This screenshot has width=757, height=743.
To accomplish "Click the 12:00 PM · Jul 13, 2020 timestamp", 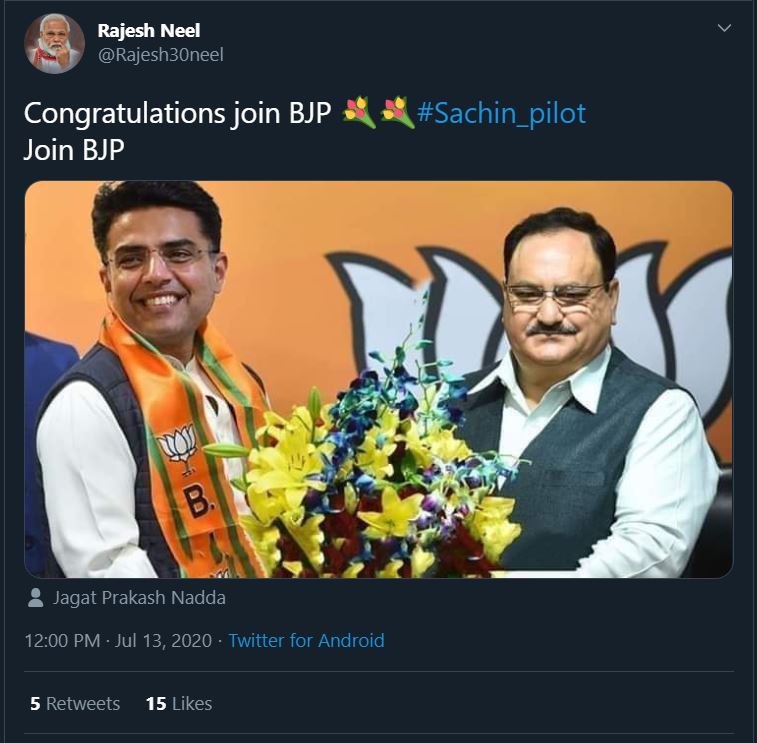I will [x=118, y=640].
